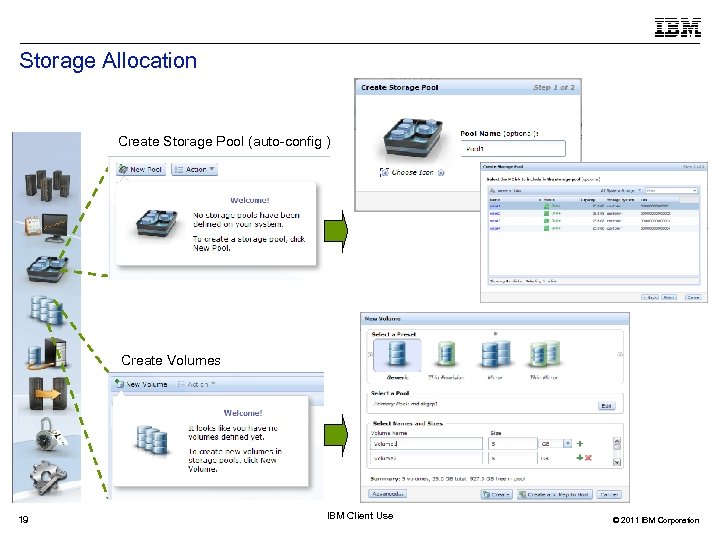Open the settings gear icon in sidebar

(x=48, y=476)
